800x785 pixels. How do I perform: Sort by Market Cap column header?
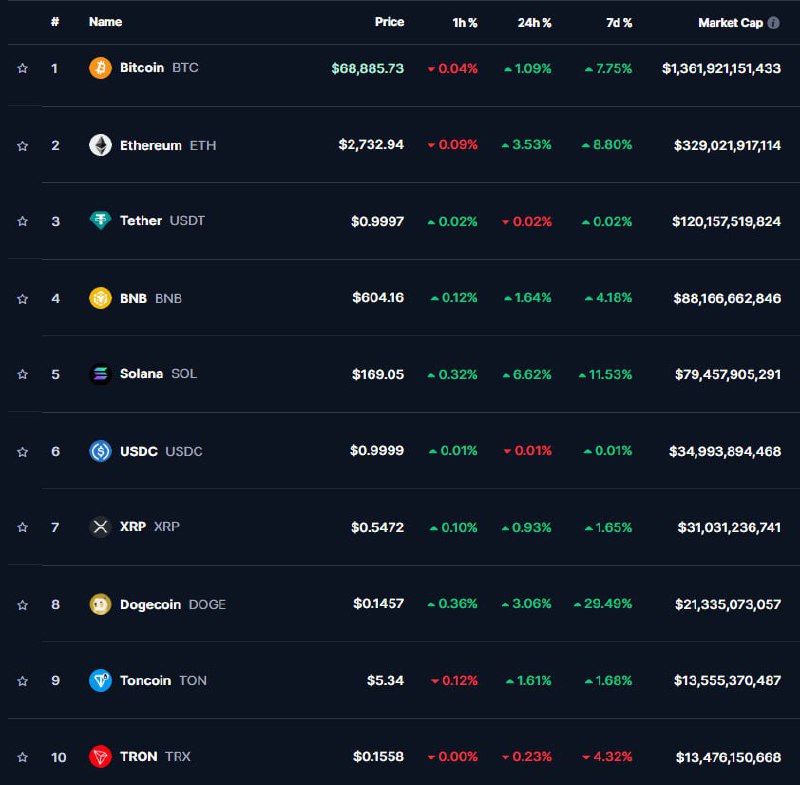coord(730,22)
